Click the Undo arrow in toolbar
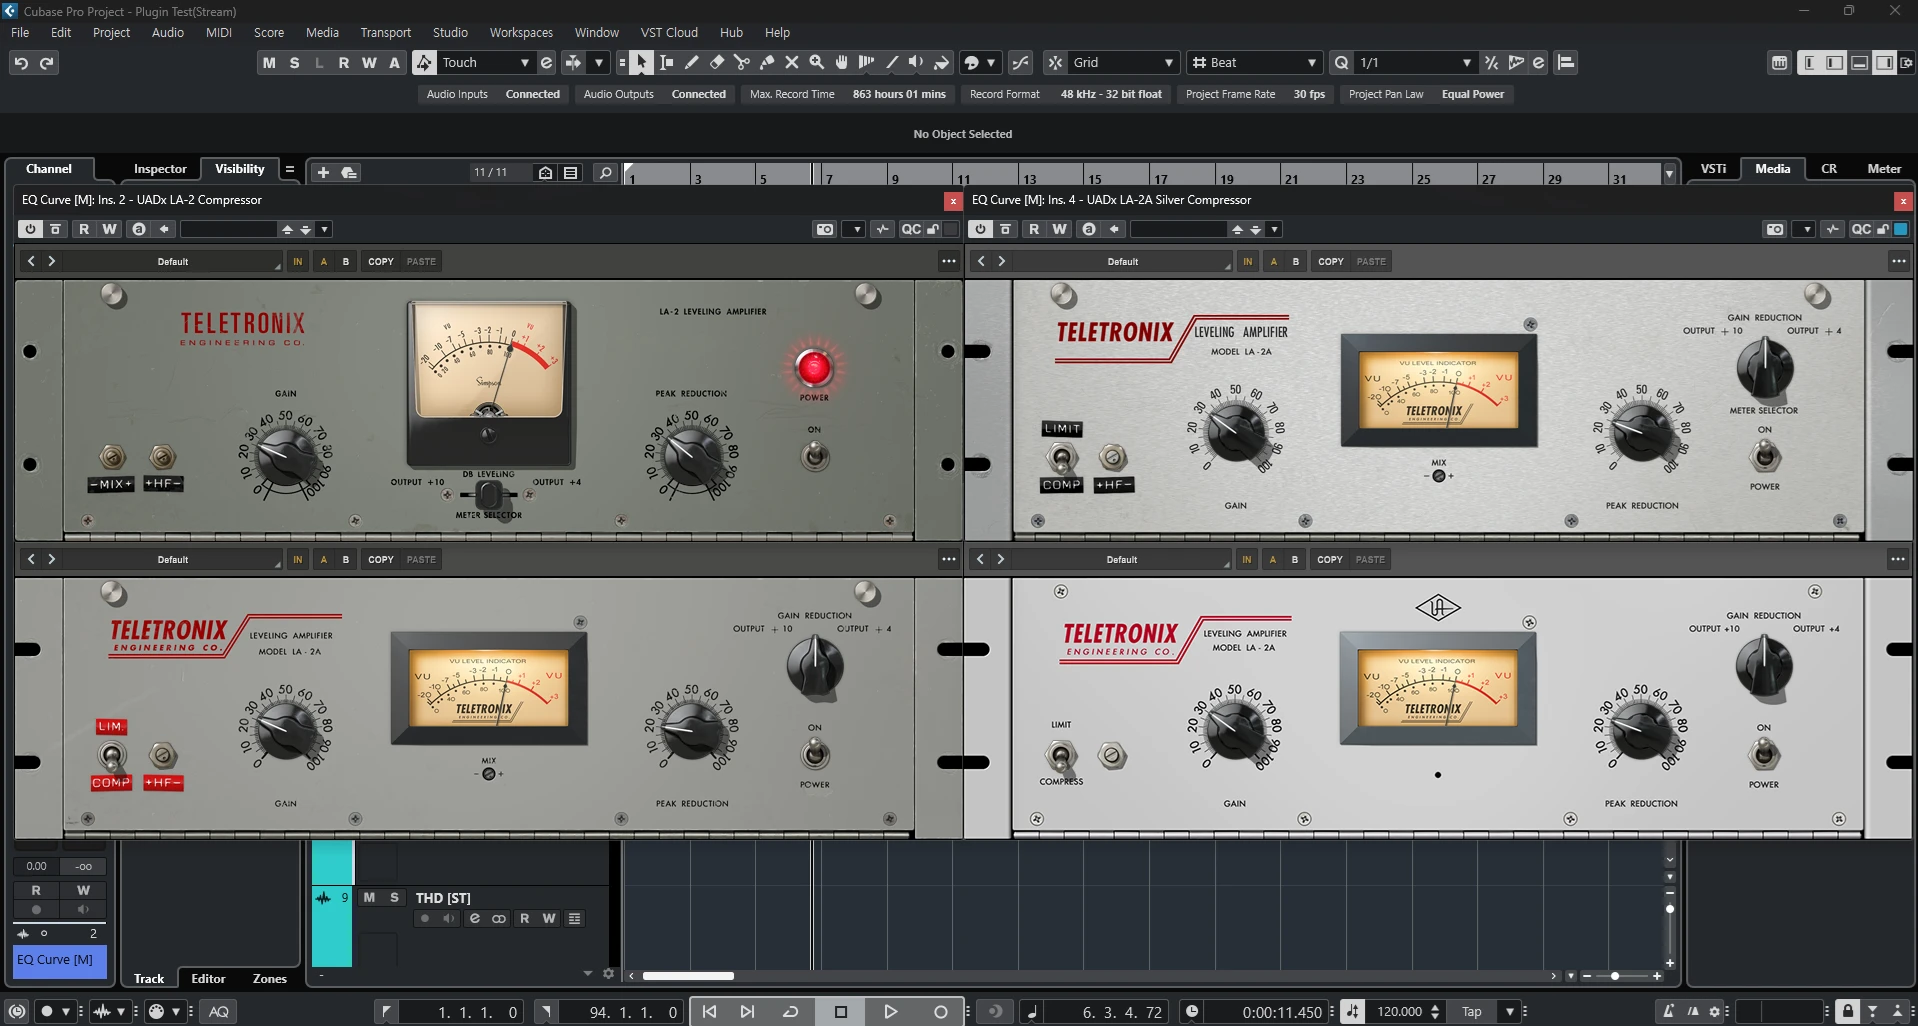Screen dimensions: 1918x1026 (21, 62)
